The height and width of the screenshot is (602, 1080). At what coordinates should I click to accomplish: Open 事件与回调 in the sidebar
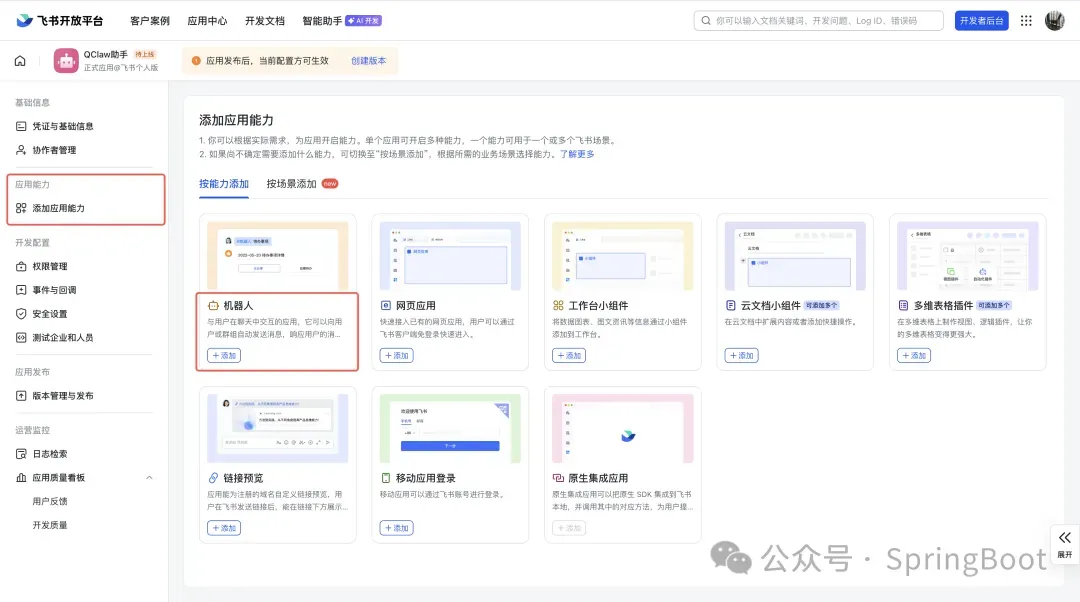tap(54, 290)
